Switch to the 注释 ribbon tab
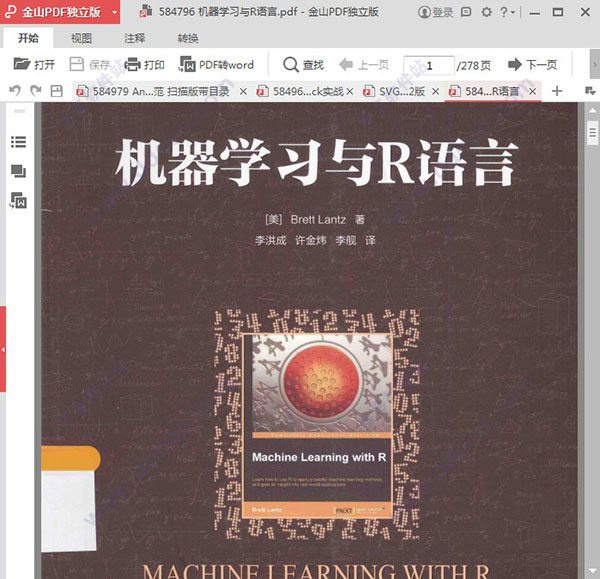Viewport: 600px width, 579px height. pos(135,38)
